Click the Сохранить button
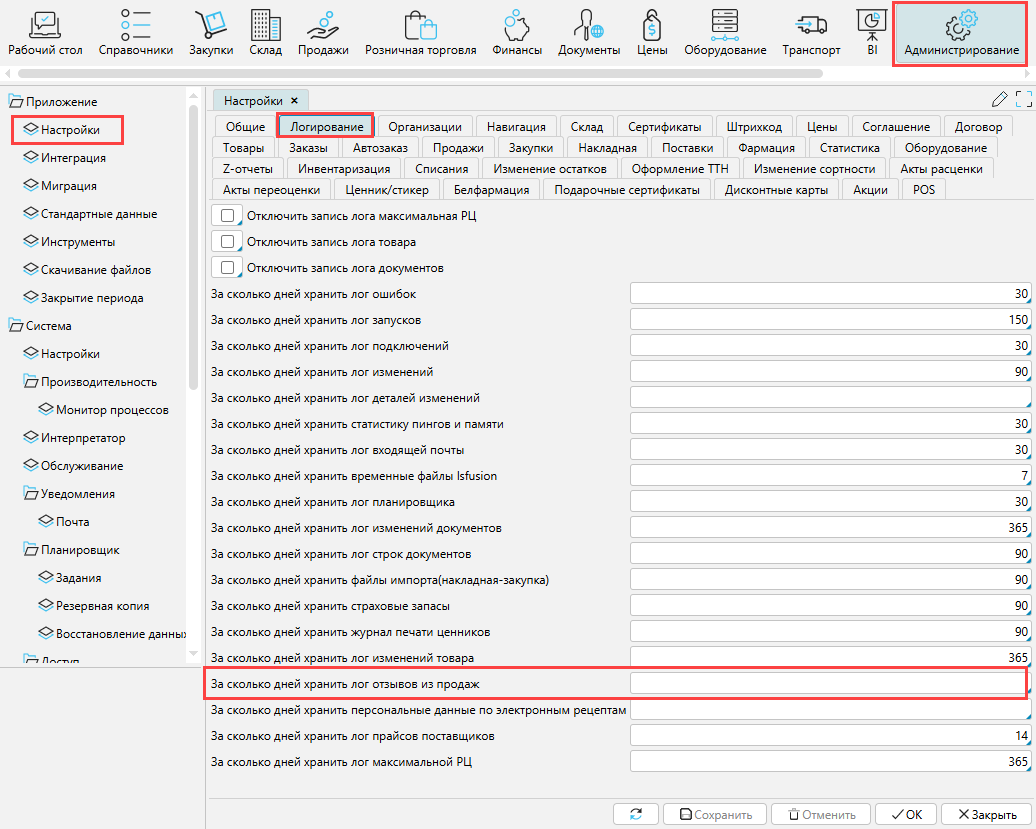 click(714, 815)
